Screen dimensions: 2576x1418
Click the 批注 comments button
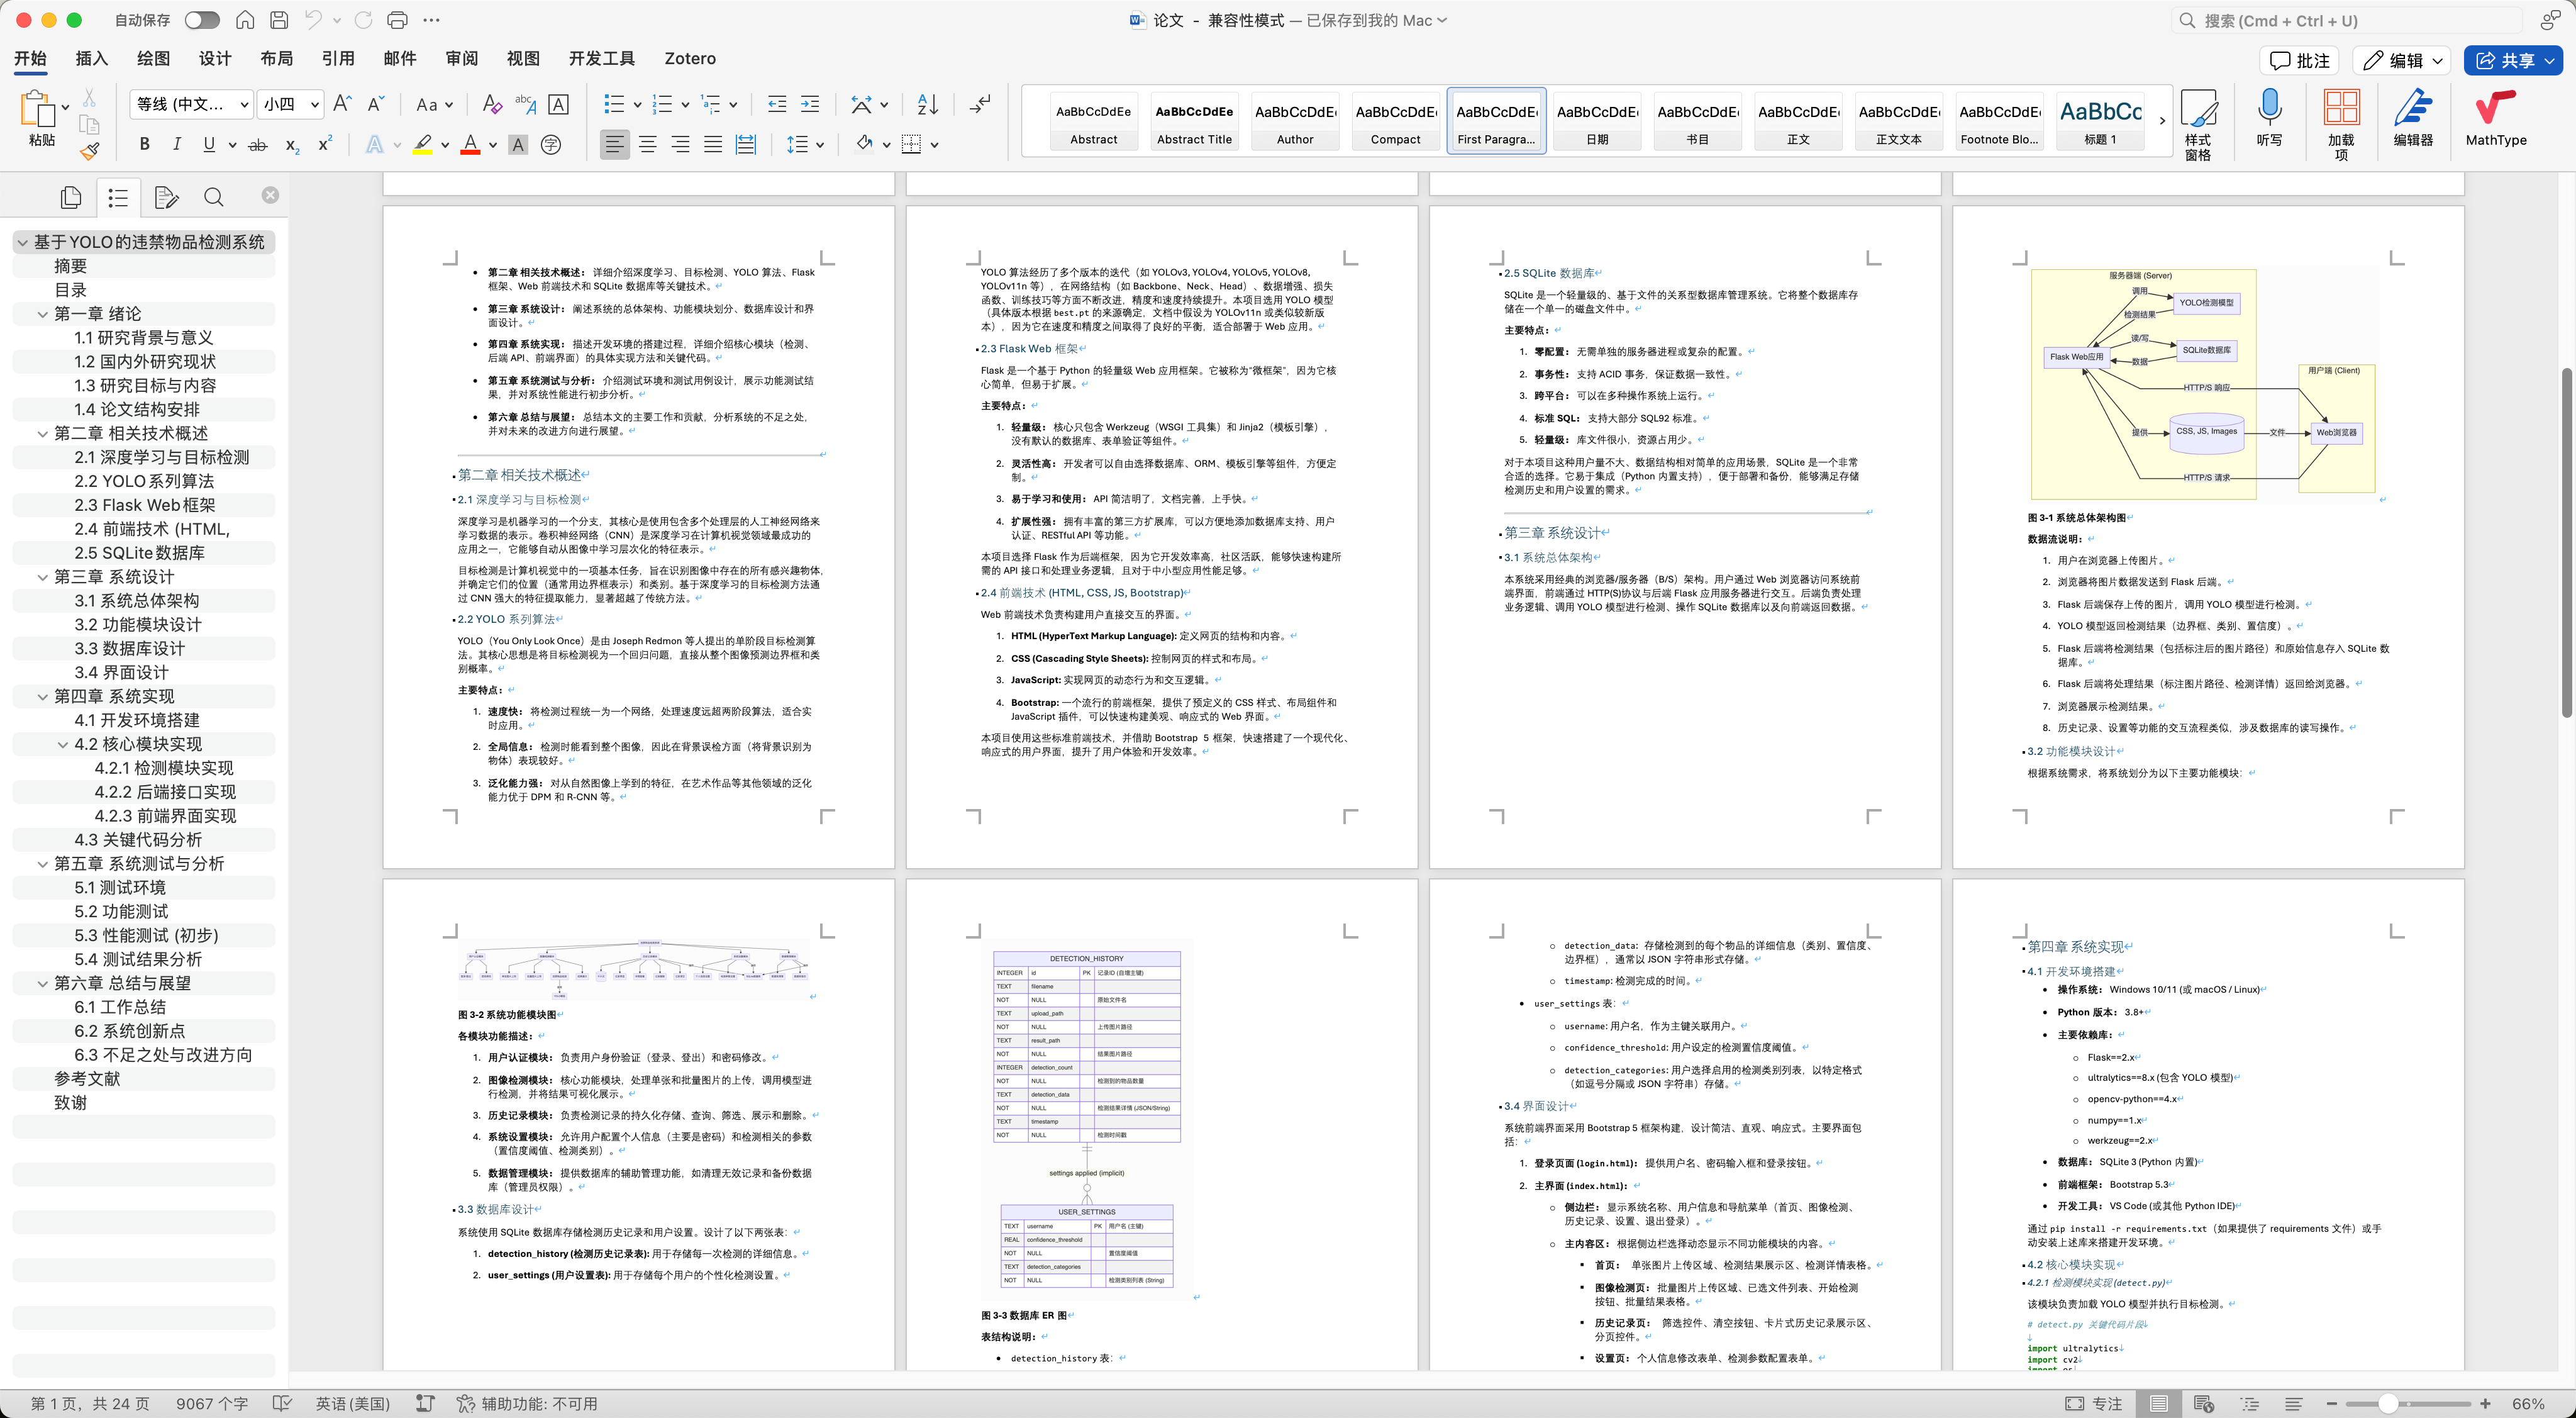pyautogui.click(x=2299, y=60)
